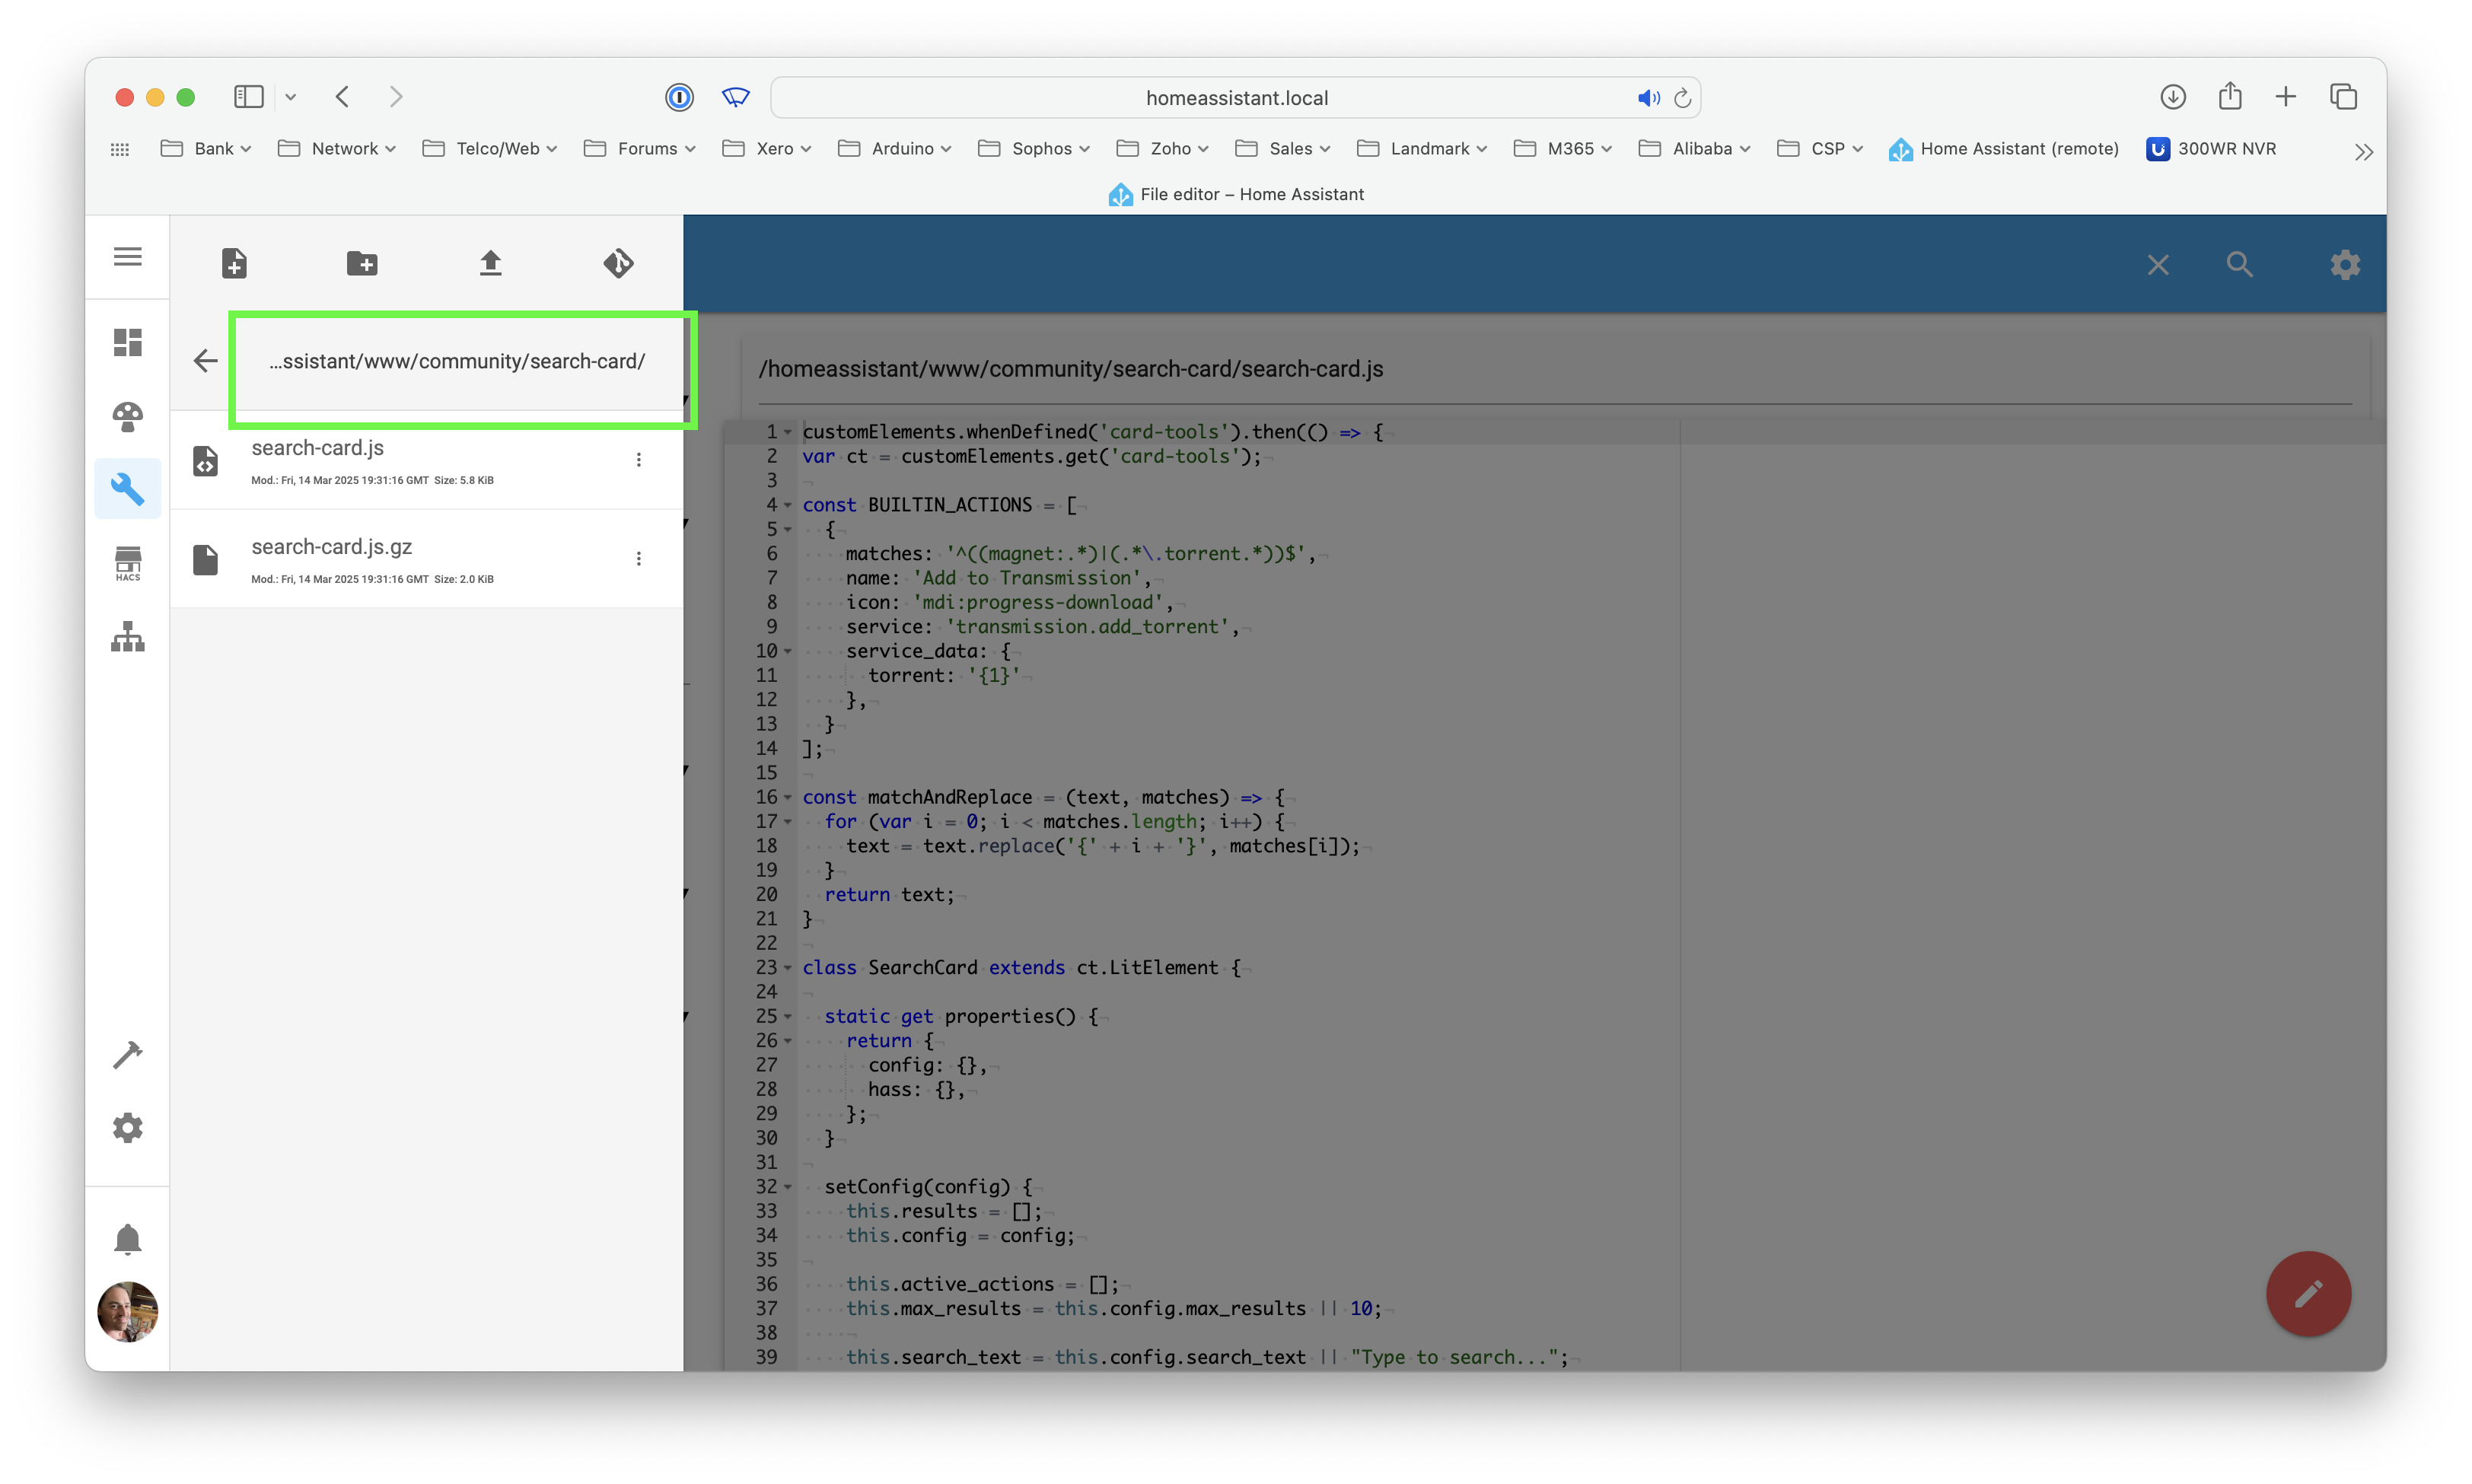Open notifications bell in sidebar
Image resolution: width=2472 pixels, height=1484 pixels.
[x=128, y=1239]
